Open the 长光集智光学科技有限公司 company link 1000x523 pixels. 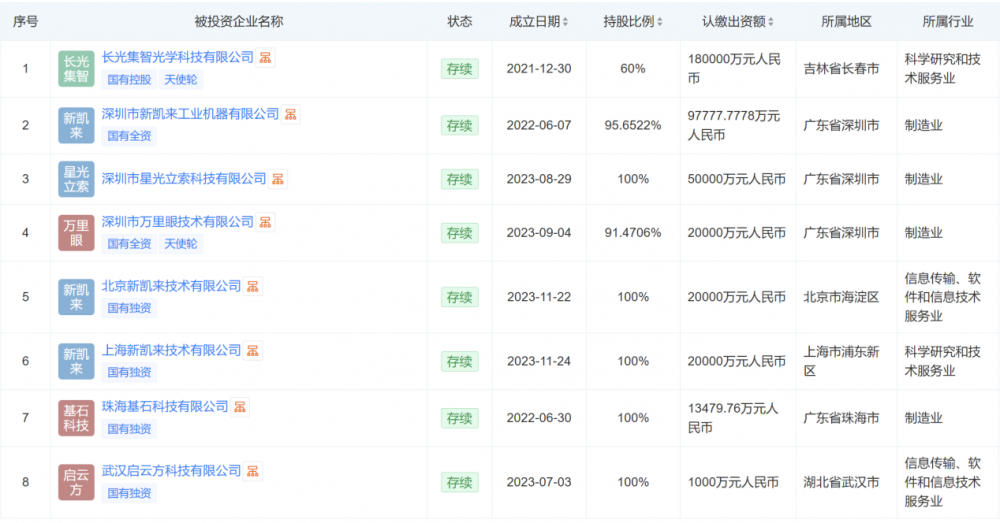click(178, 58)
